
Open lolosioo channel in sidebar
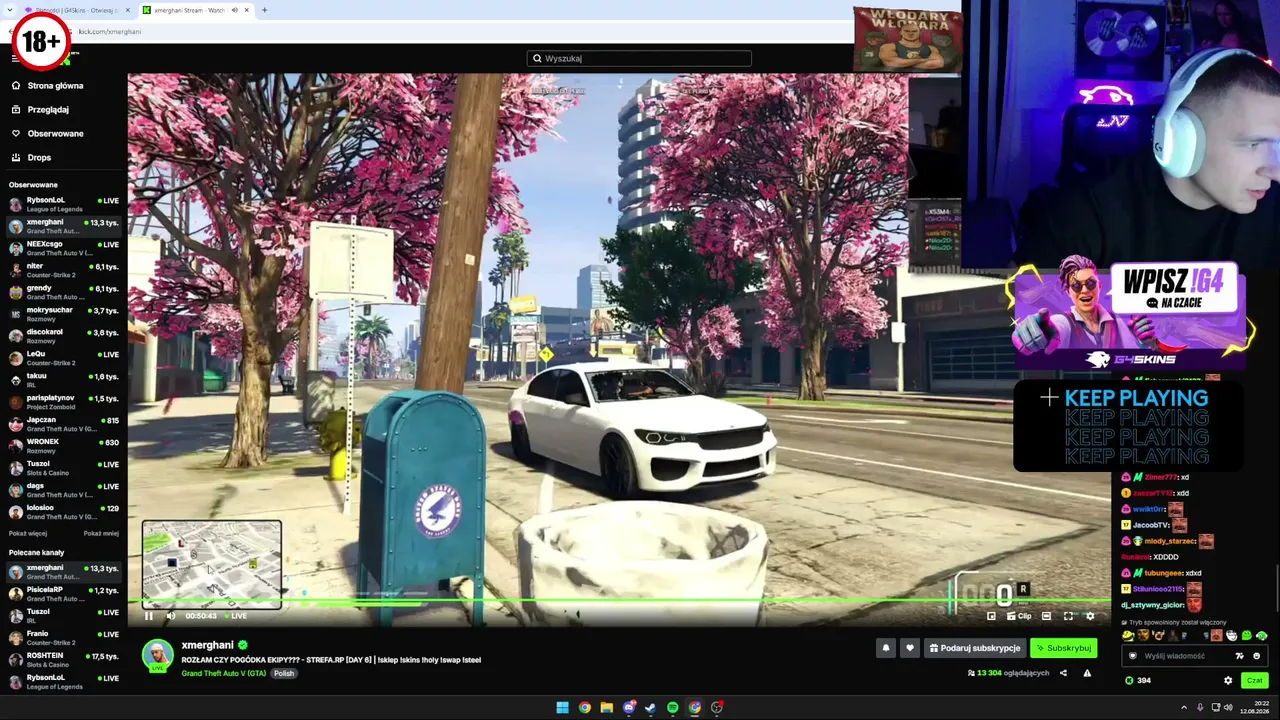pyautogui.click(x=64, y=512)
